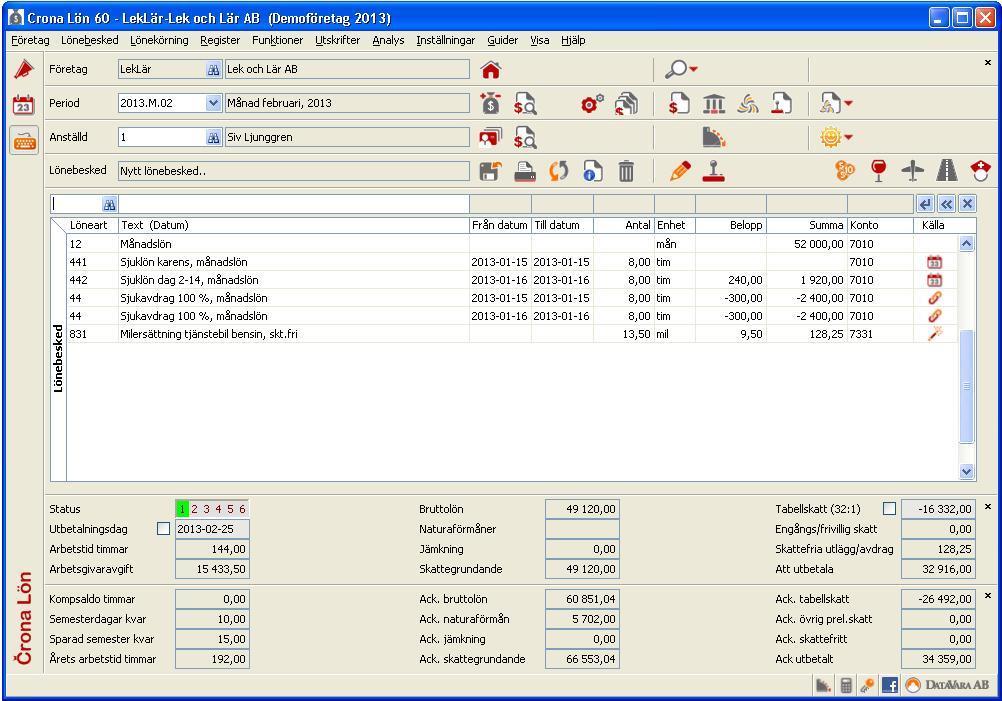Click the Summa column header
Image resolution: width=1002 pixels, height=701 pixels.
coord(806,225)
